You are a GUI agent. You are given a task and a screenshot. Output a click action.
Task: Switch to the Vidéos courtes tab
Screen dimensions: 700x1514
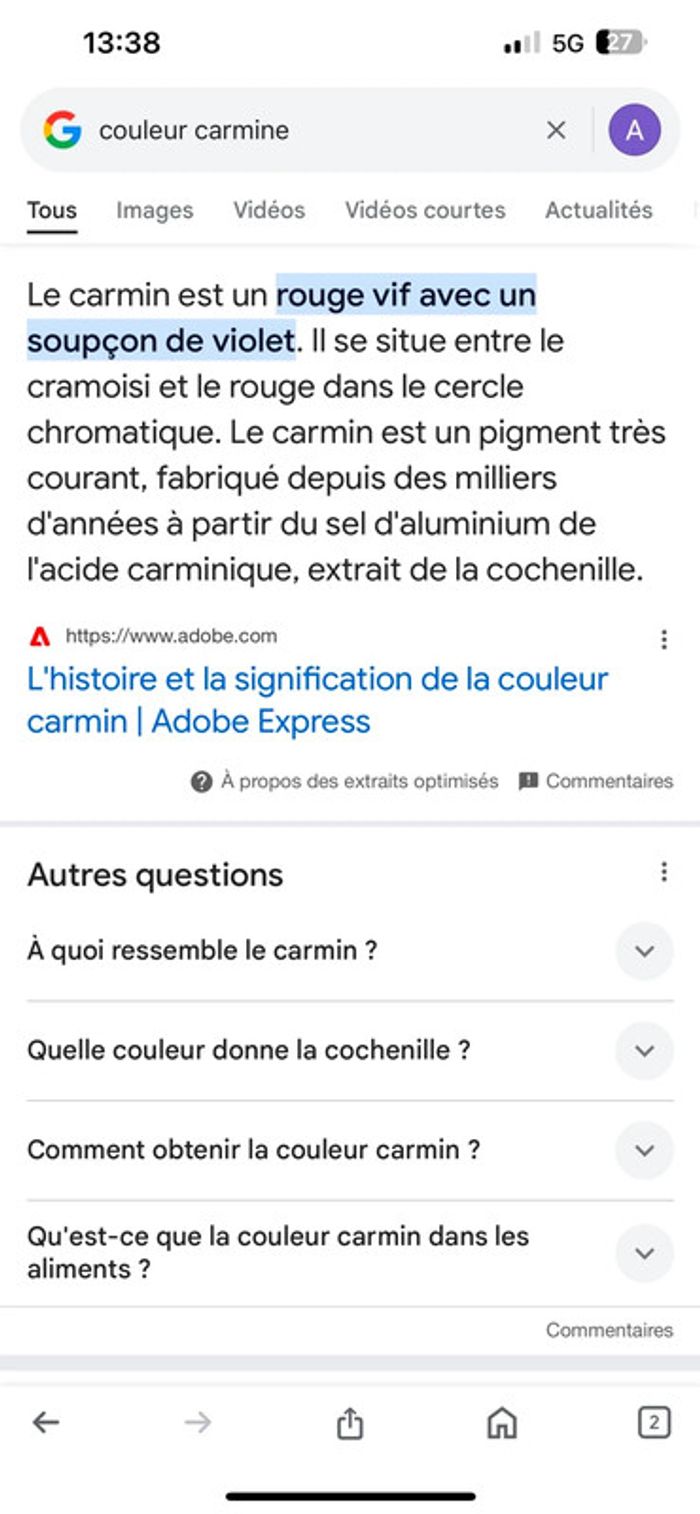(x=425, y=210)
